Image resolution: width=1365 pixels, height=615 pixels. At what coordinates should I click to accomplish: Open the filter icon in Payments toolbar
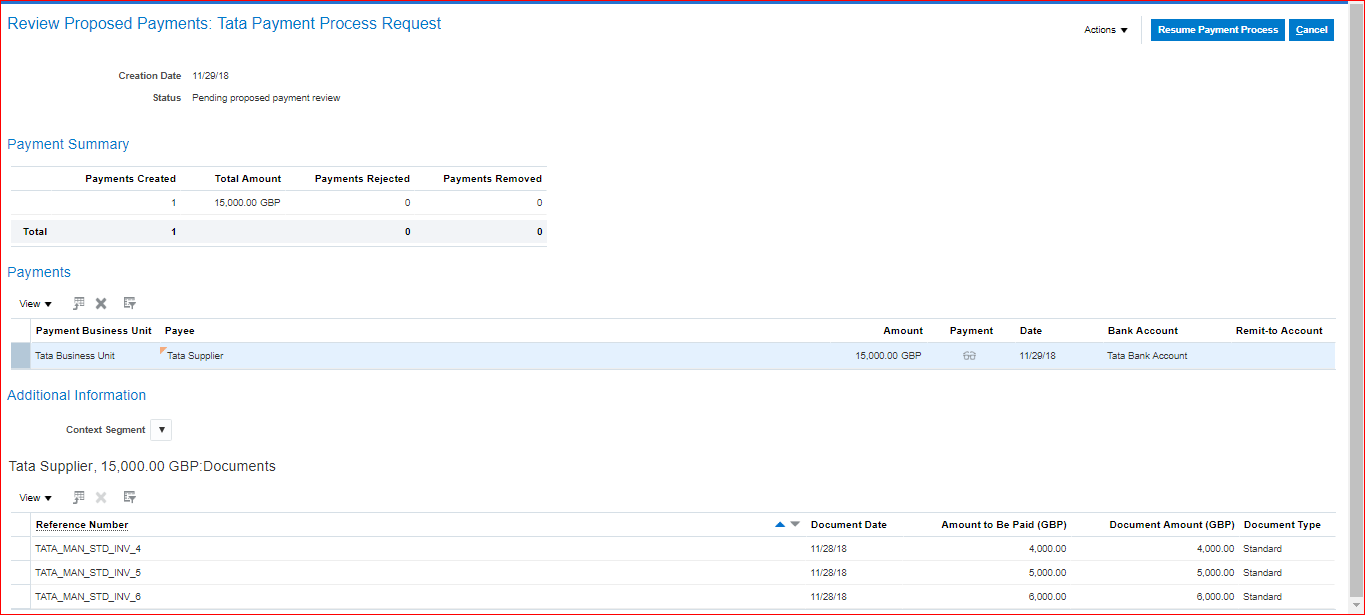point(129,303)
